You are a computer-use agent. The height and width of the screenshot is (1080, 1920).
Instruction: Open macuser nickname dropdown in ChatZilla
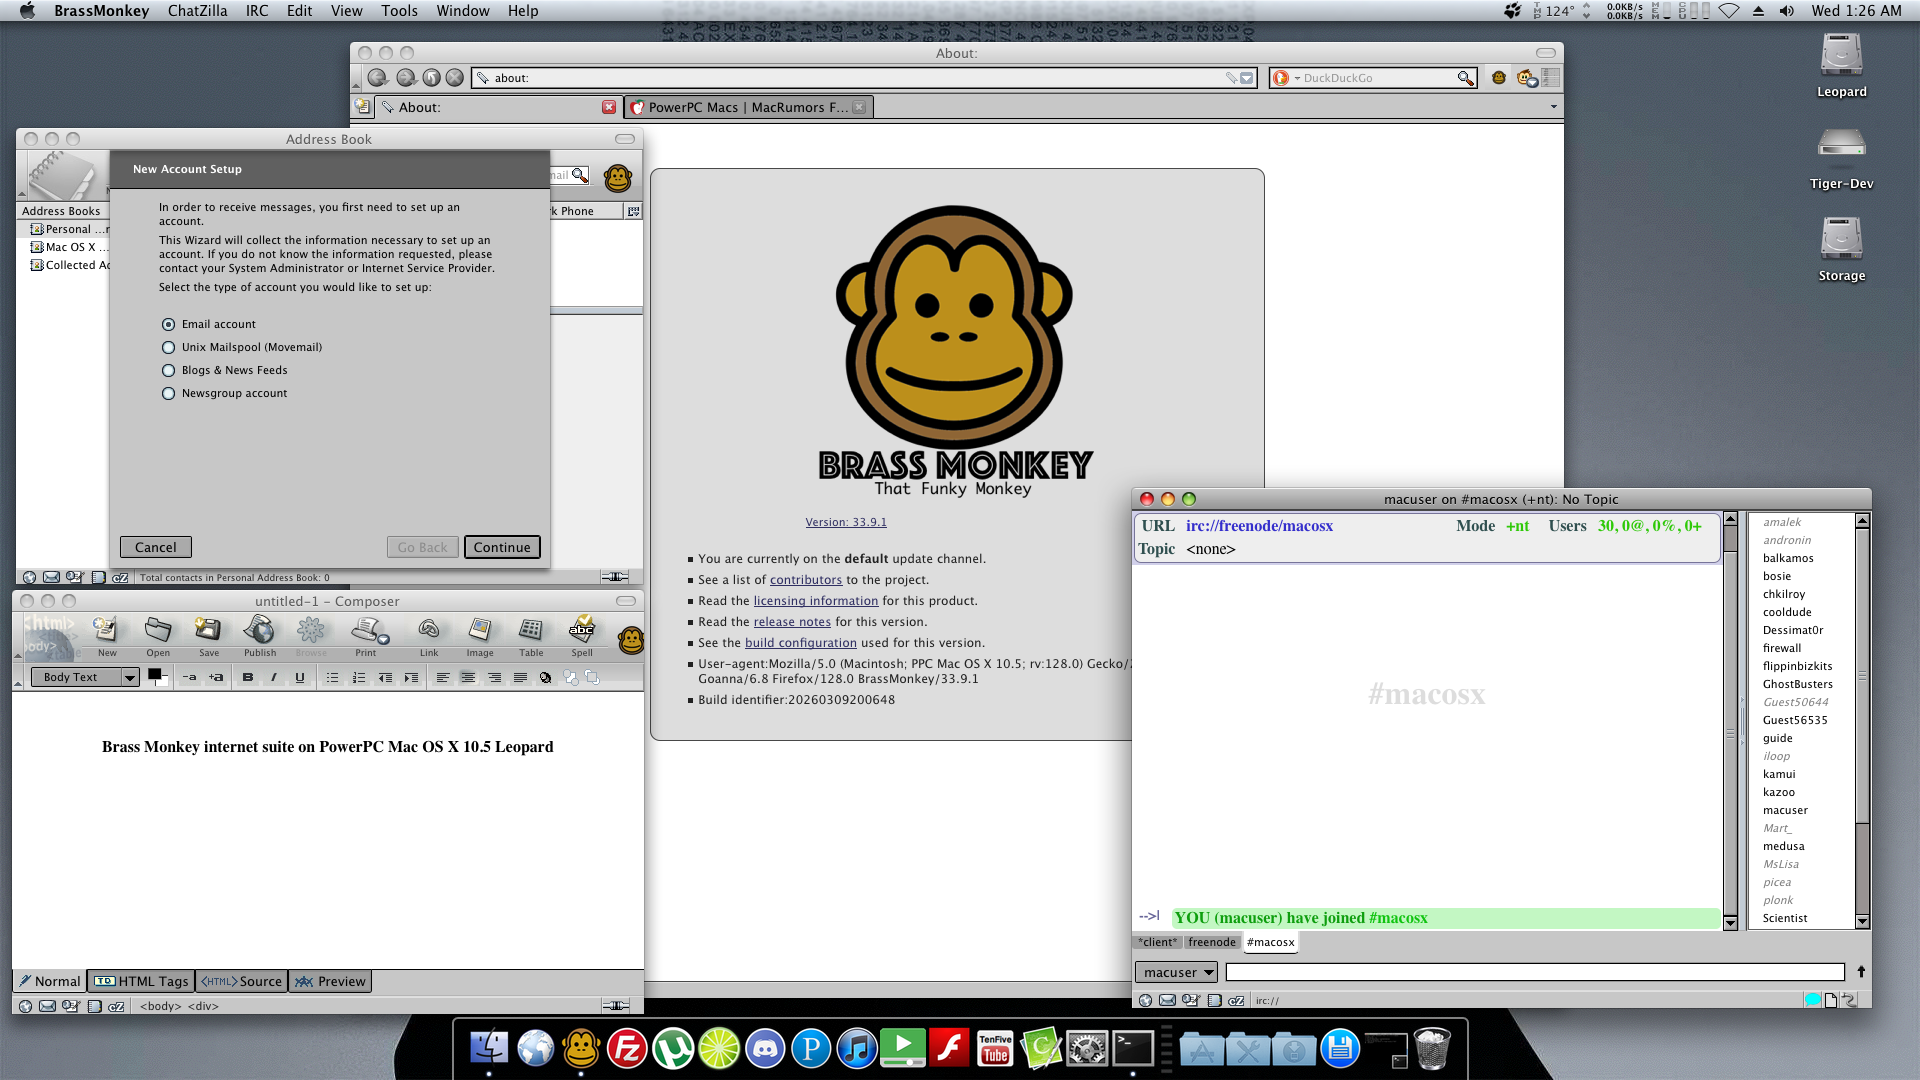(1176, 972)
